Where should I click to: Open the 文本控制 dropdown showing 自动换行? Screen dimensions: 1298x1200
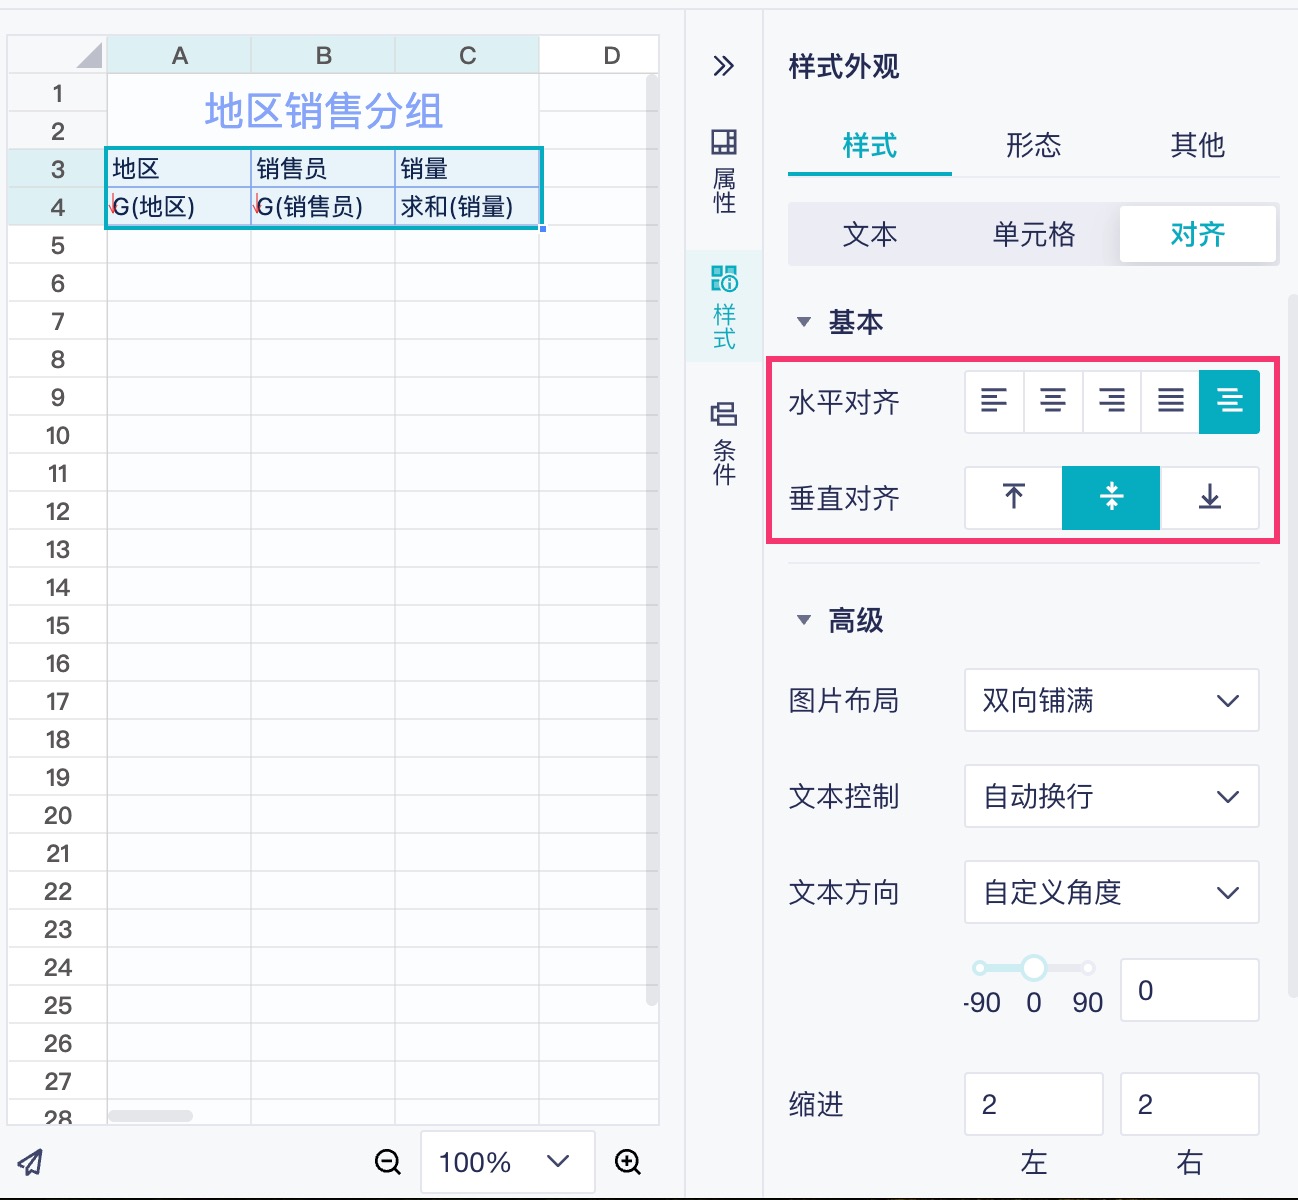[x=1111, y=796]
